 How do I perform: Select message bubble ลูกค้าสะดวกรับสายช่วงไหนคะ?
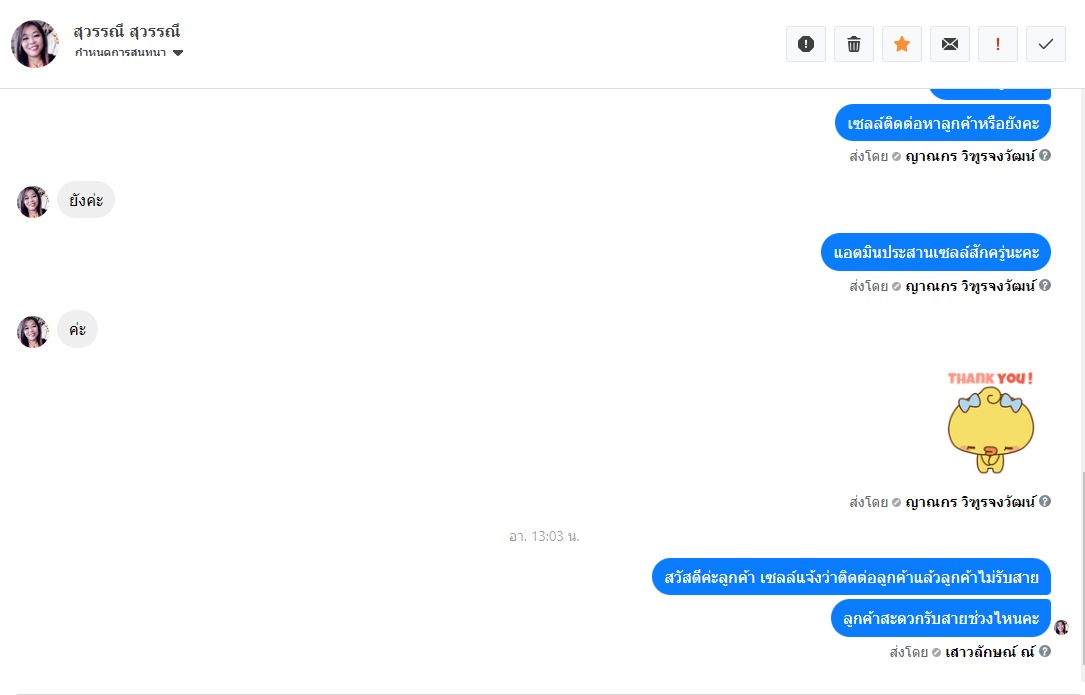point(941,618)
